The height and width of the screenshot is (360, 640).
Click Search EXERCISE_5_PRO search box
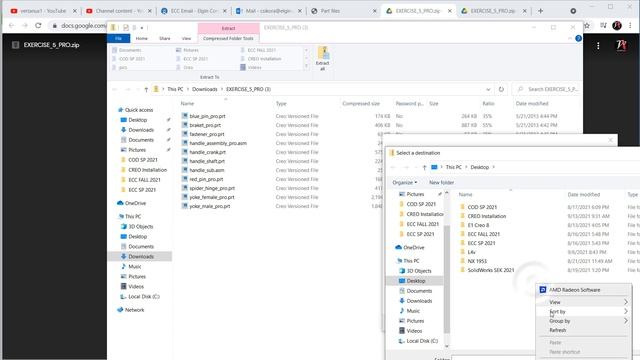point(547,89)
